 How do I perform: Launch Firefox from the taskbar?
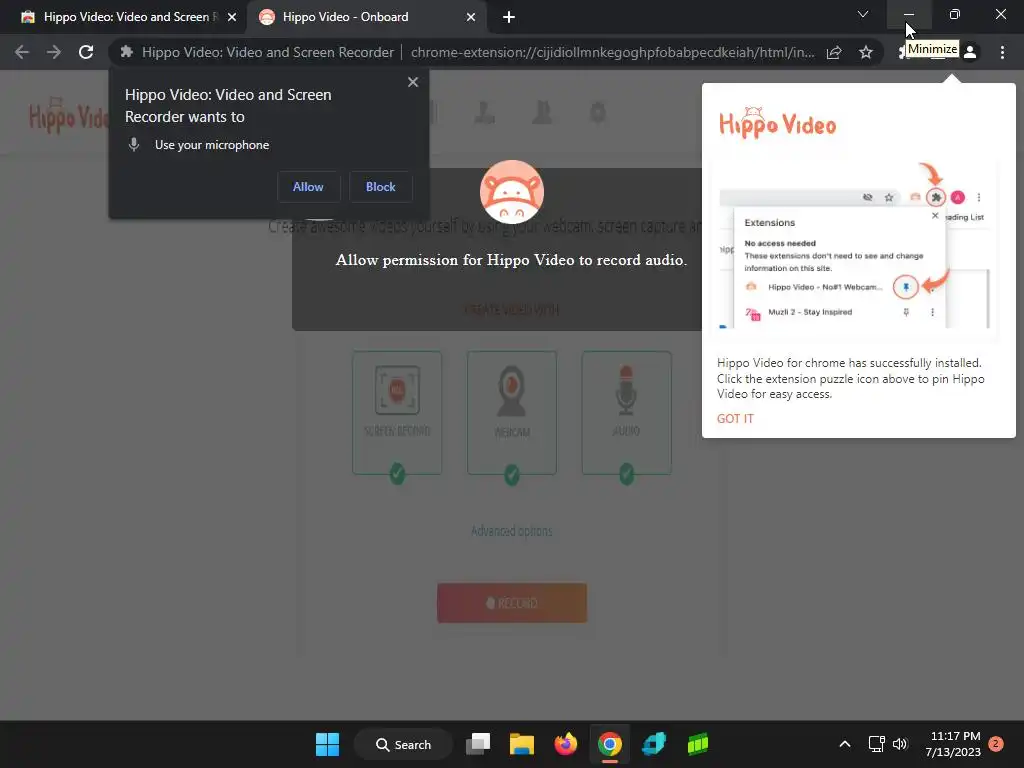[566, 744]
